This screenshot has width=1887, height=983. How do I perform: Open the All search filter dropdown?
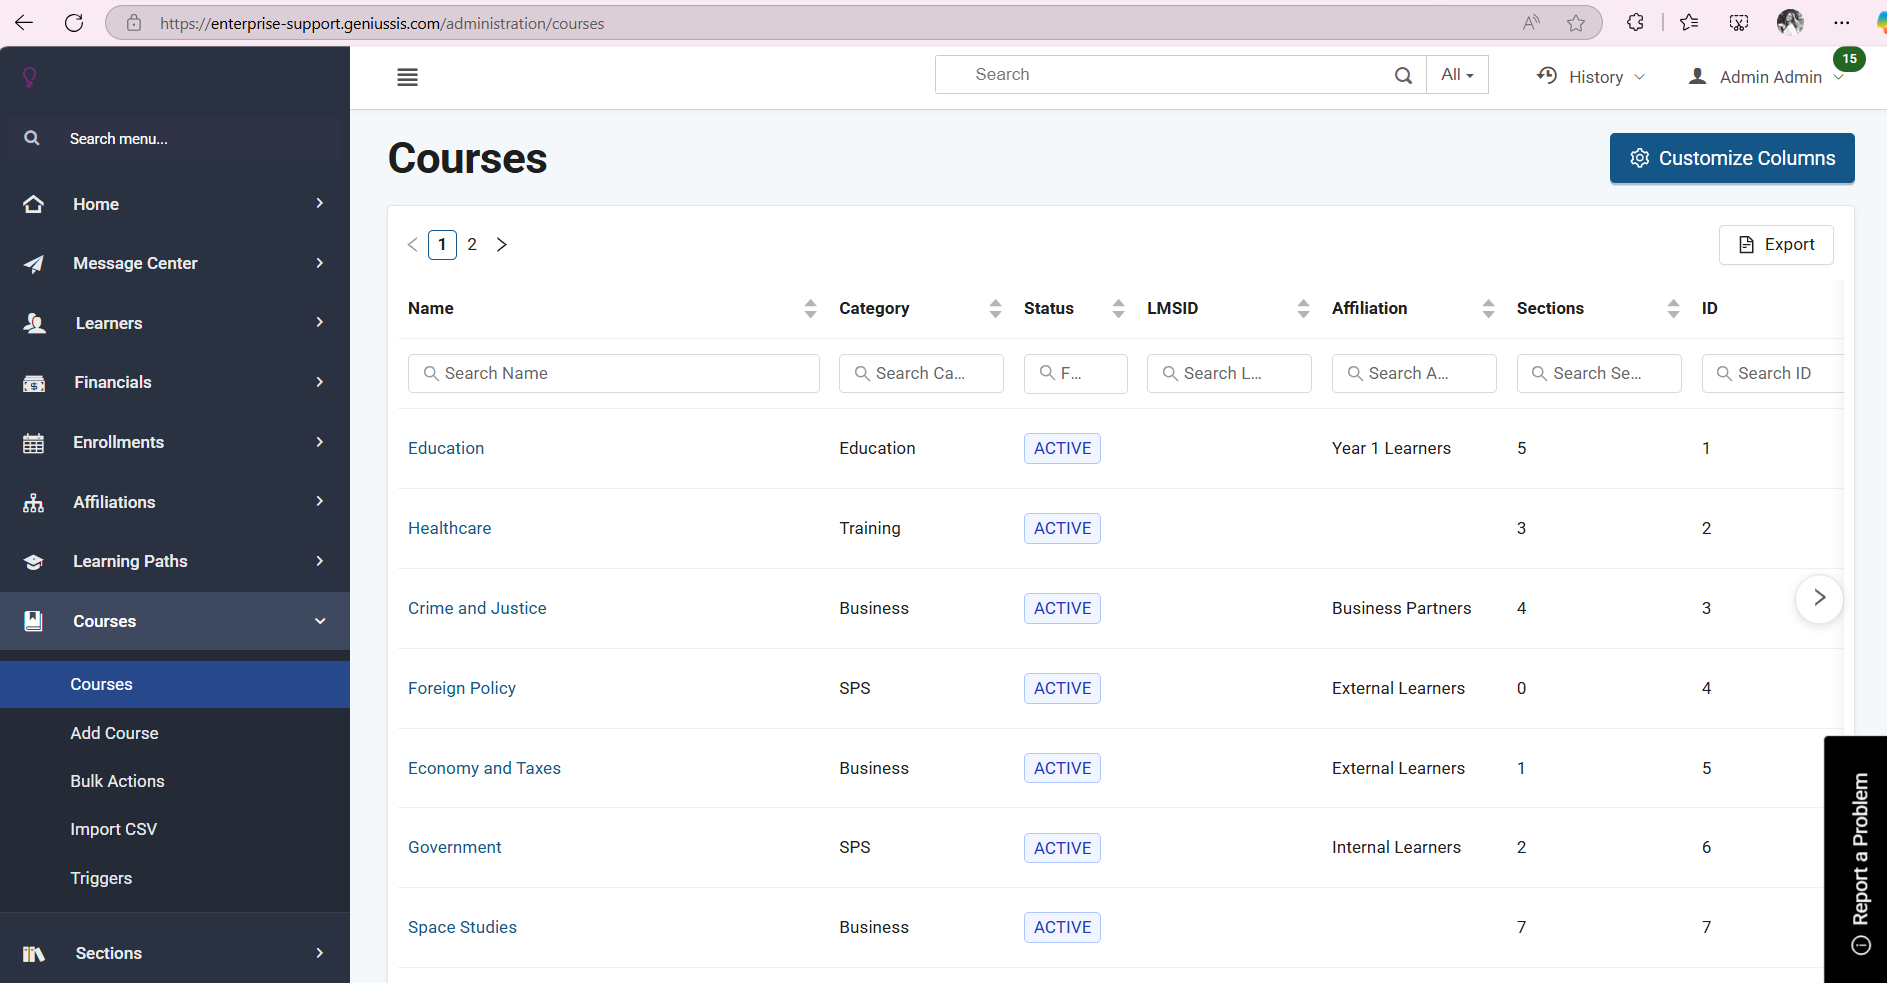point(1457,74)
